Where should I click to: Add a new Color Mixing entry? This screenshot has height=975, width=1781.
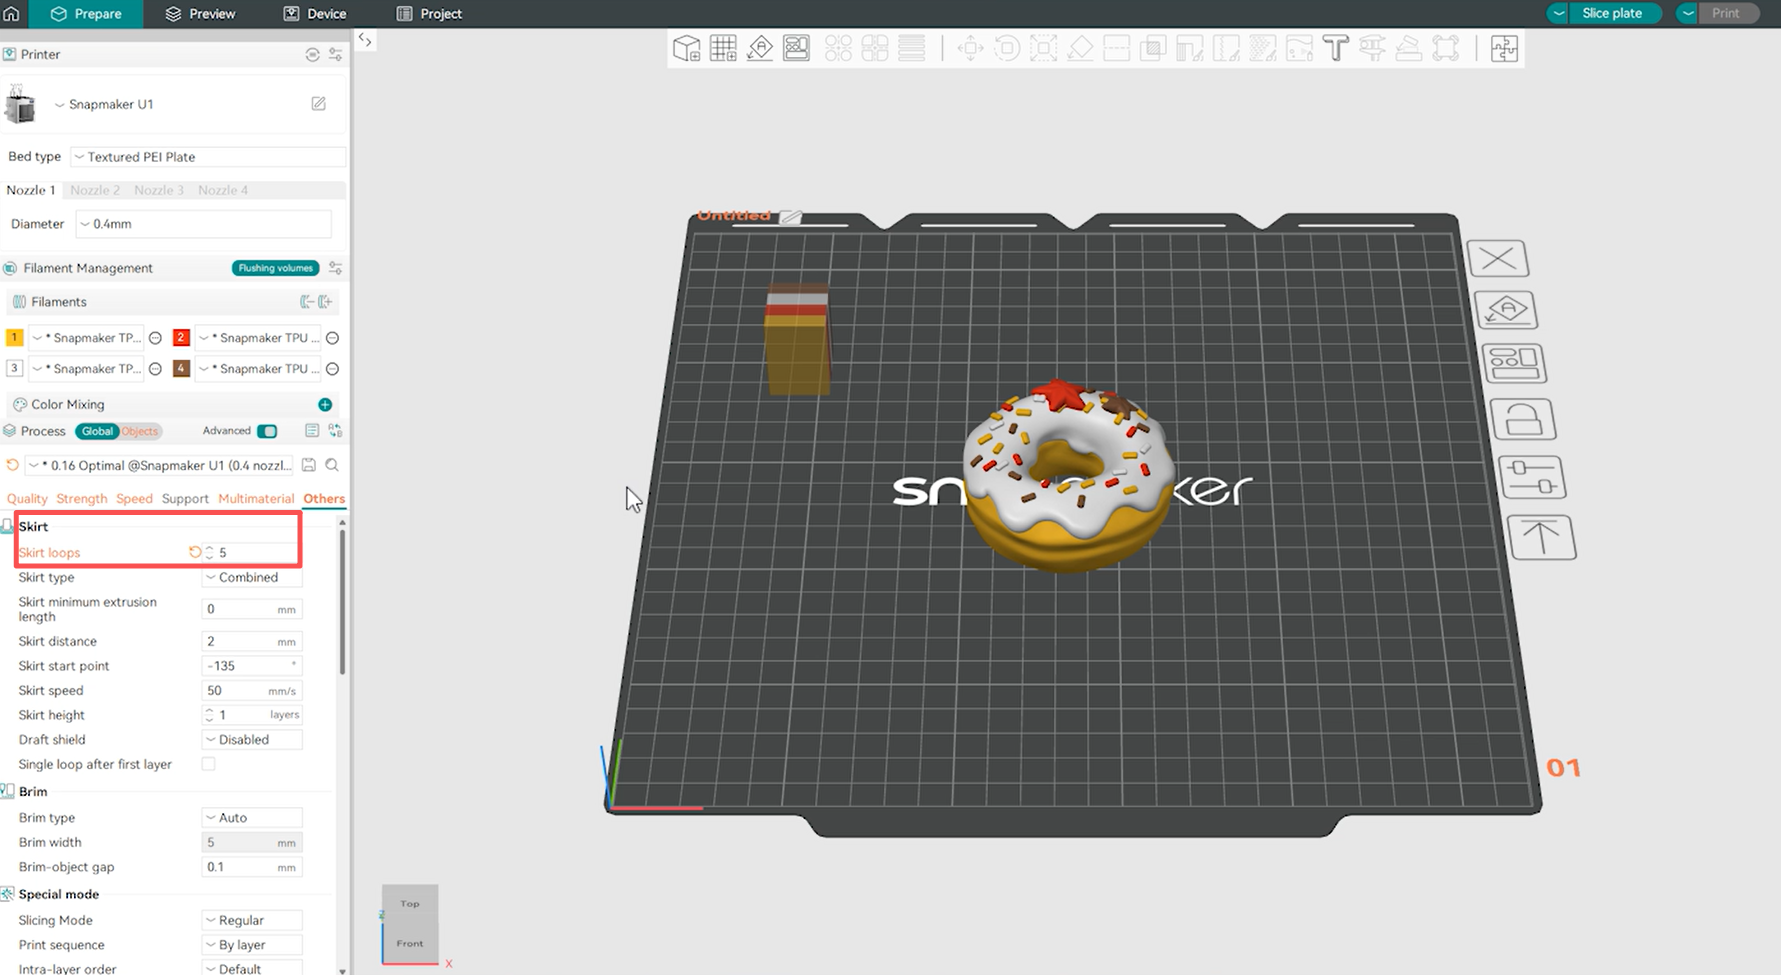(325, 404)
